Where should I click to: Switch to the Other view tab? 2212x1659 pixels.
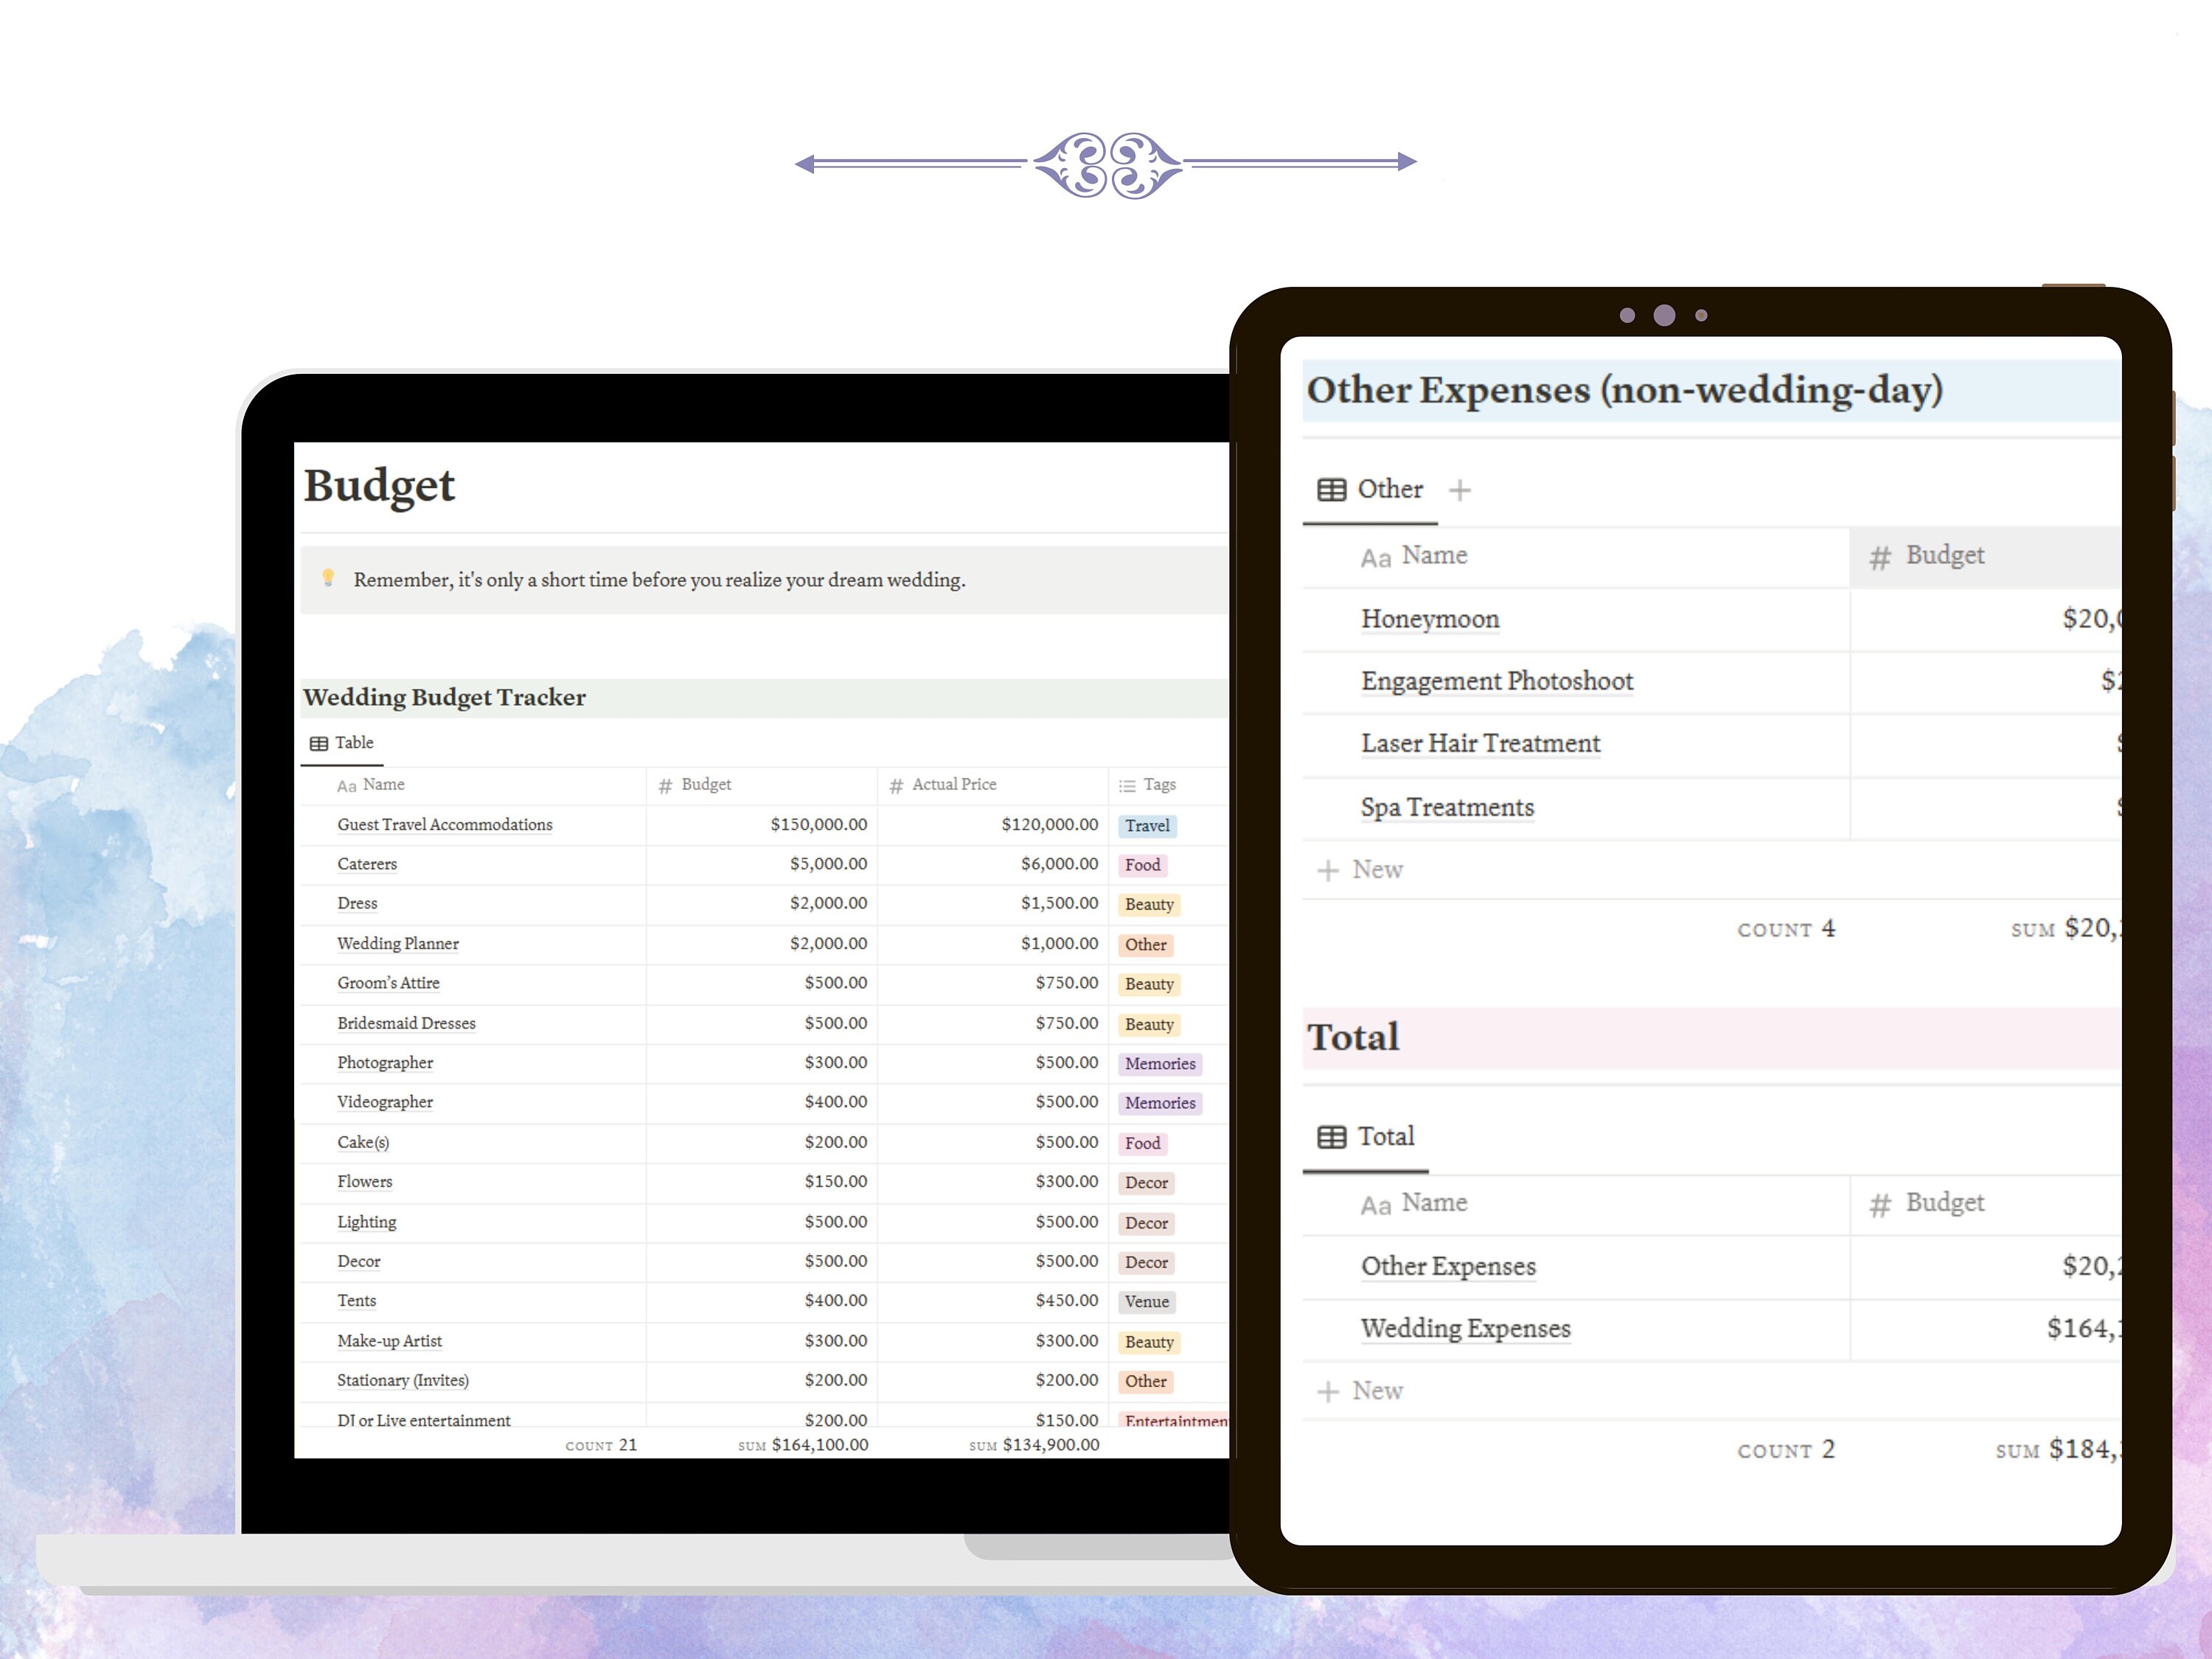click(1370, 490)
